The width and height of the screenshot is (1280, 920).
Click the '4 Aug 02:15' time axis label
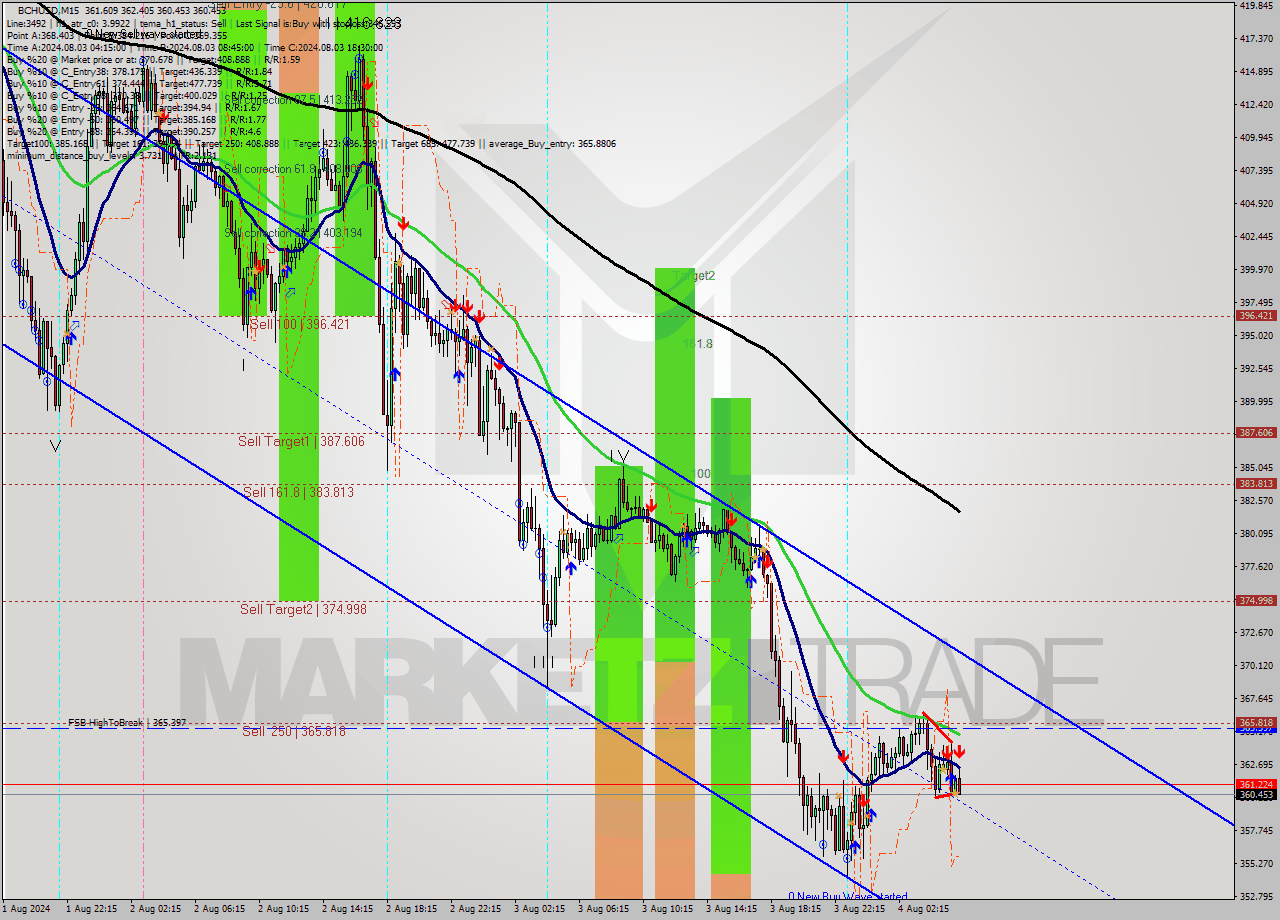[x=924, y=910]
